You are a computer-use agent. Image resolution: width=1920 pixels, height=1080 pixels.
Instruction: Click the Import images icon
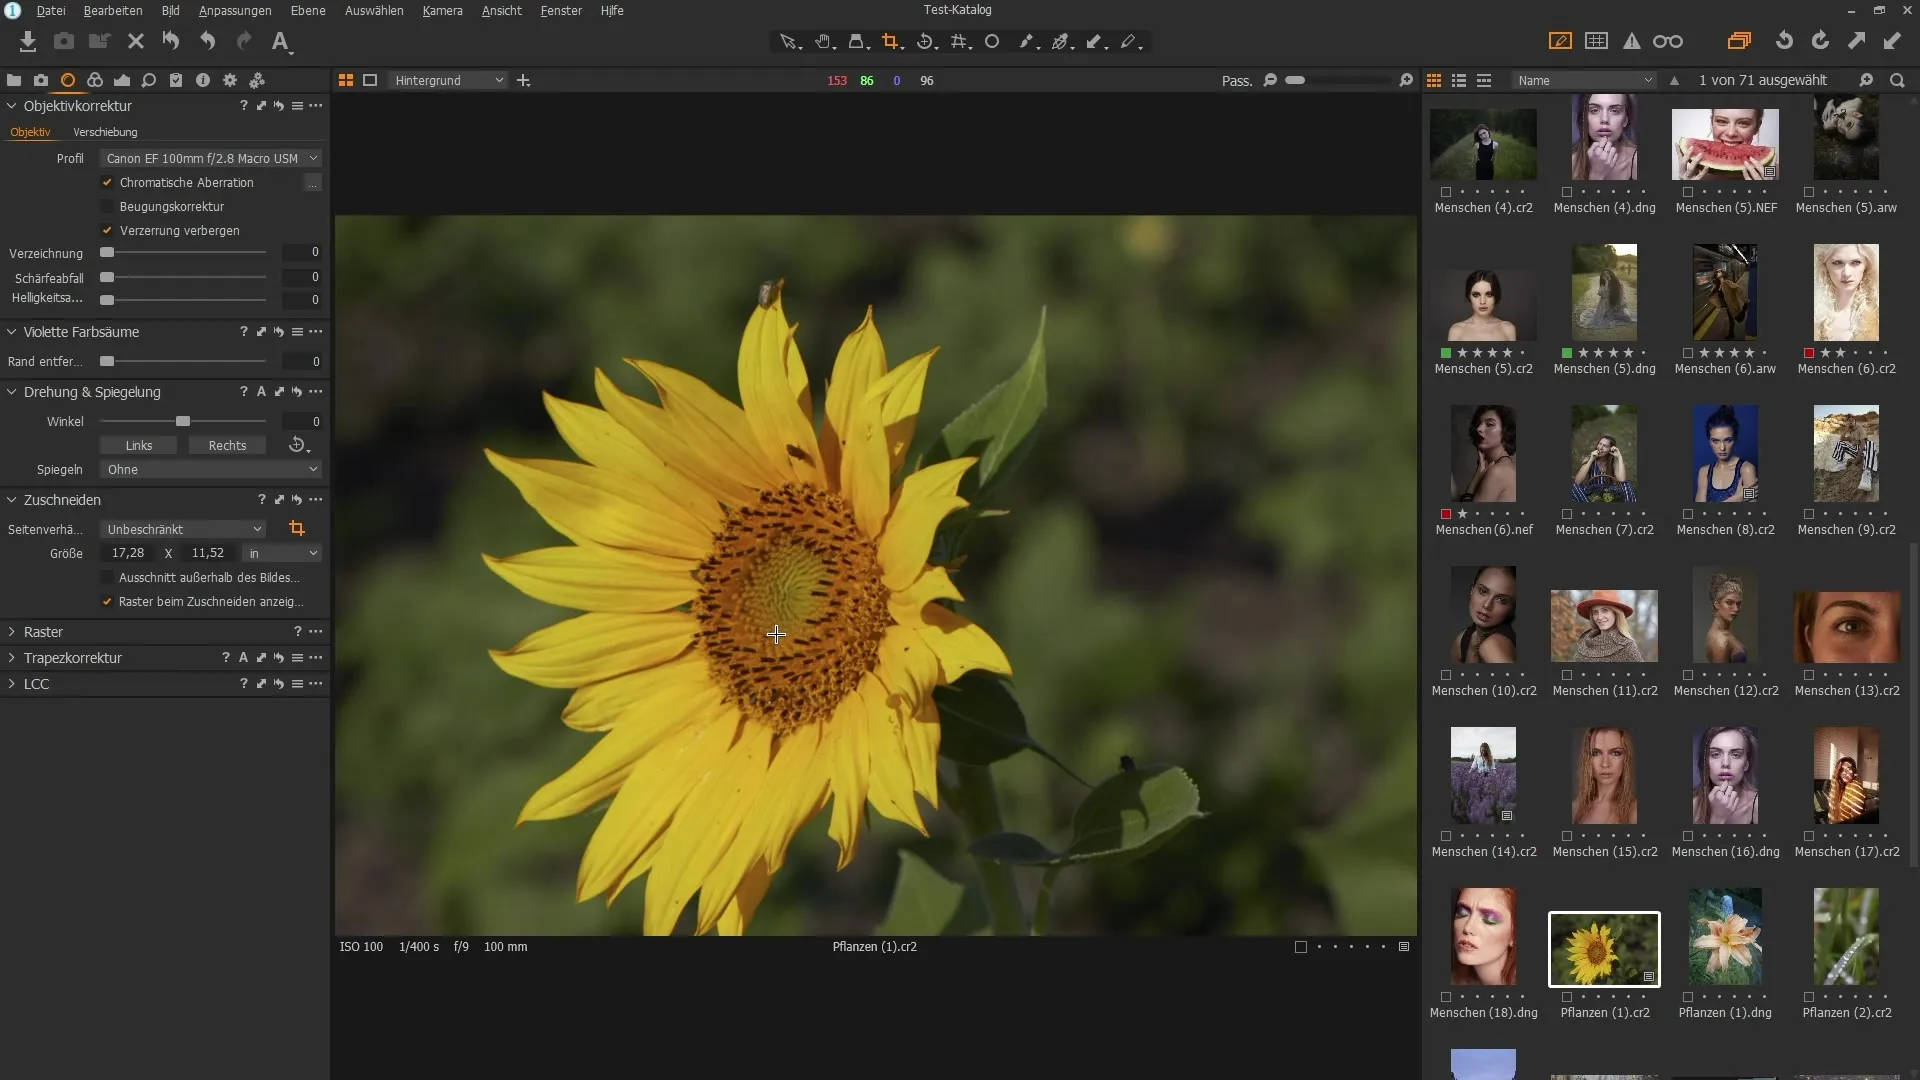pyautogui.click(x=28, y=41)
